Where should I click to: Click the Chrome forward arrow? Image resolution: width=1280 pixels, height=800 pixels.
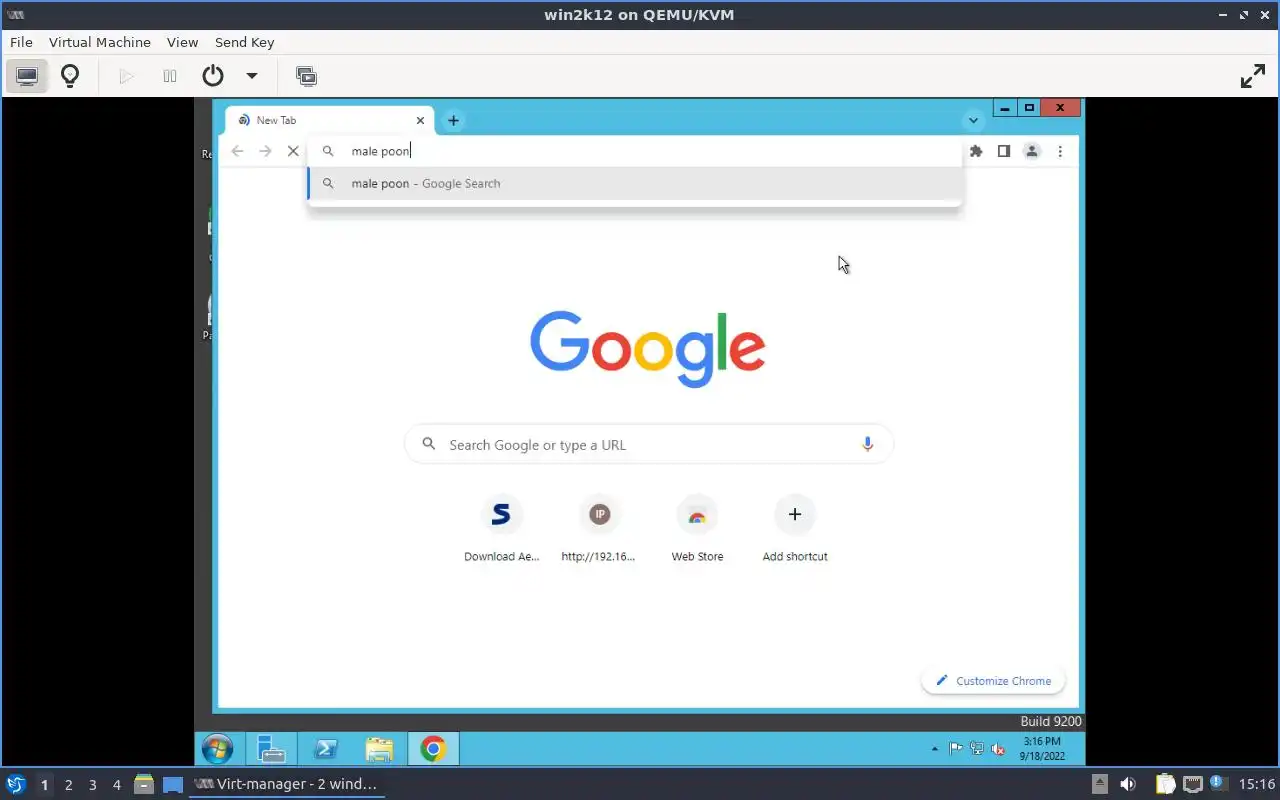click(x=265, y=151)
